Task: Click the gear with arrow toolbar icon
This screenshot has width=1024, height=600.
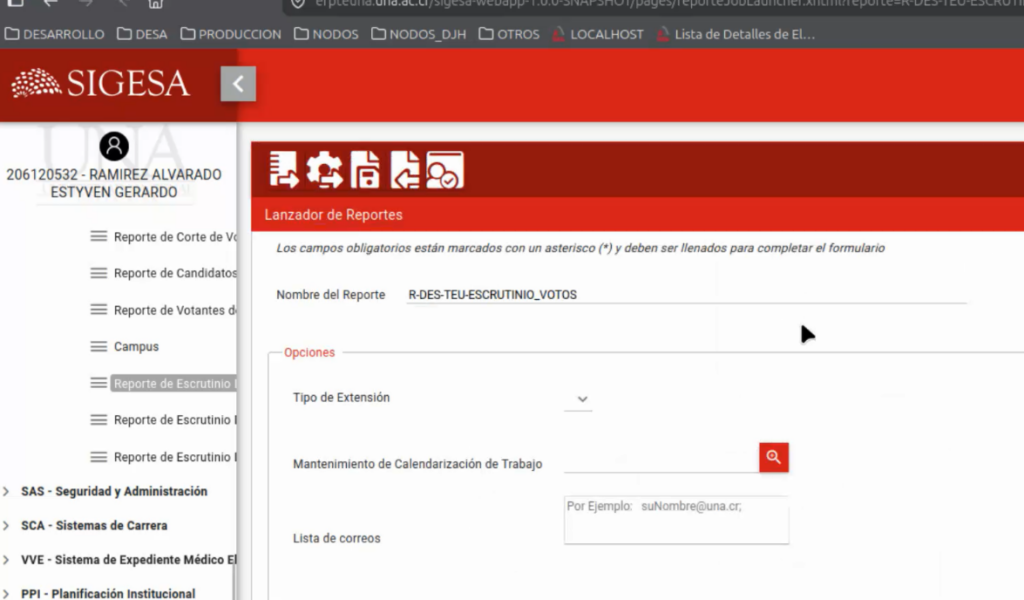Action: (324, 171)
